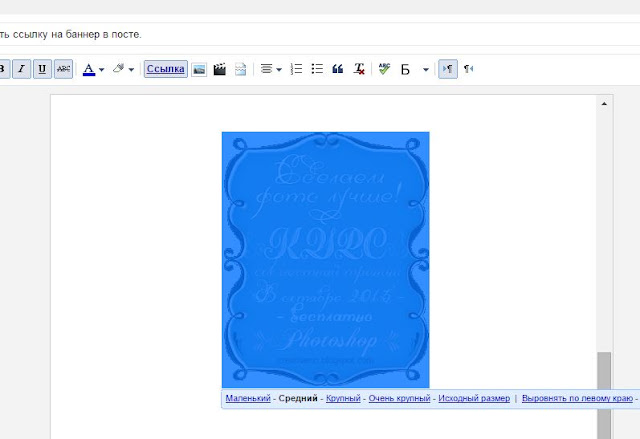Remove formatting with Tx icon
The width and height of the screenshot is (640, 439).
[359, 69]
